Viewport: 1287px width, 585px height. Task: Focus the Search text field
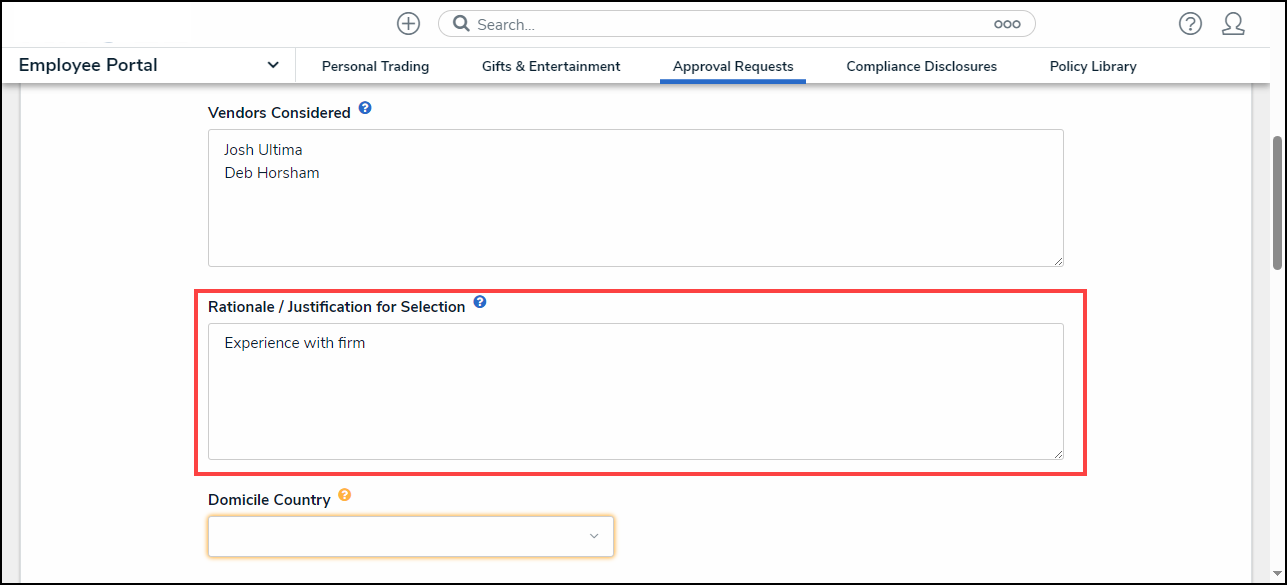[x=730, y=24]
